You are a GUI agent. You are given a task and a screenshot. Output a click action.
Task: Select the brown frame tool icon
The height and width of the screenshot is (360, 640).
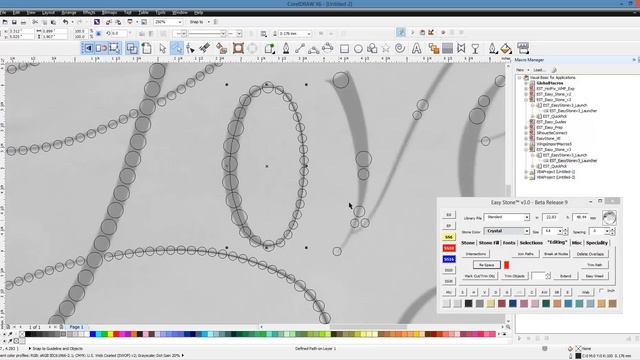(x=238, y=49)
